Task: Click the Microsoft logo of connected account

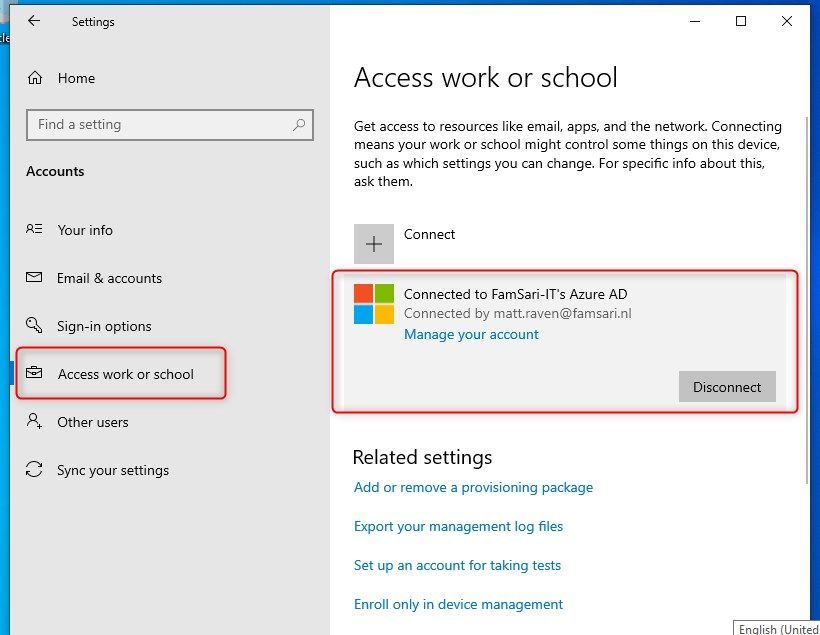Action: click(373, 304)
